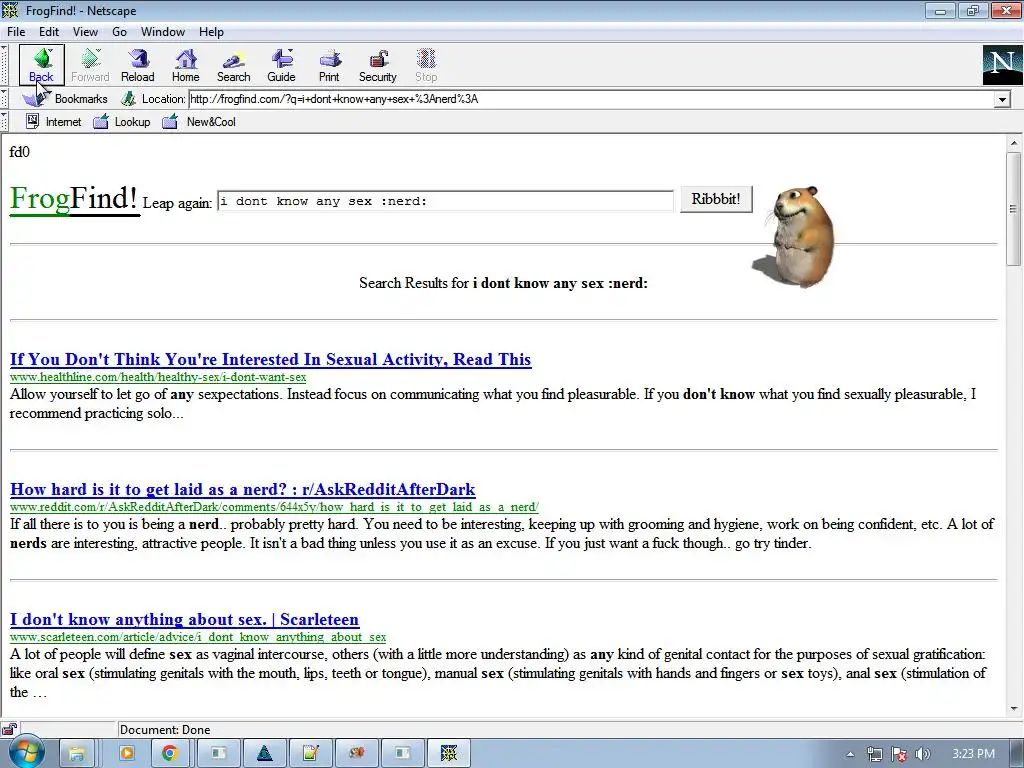Go back with the Back toolbar button
1024x768 pixels.
tap(41, 65)
